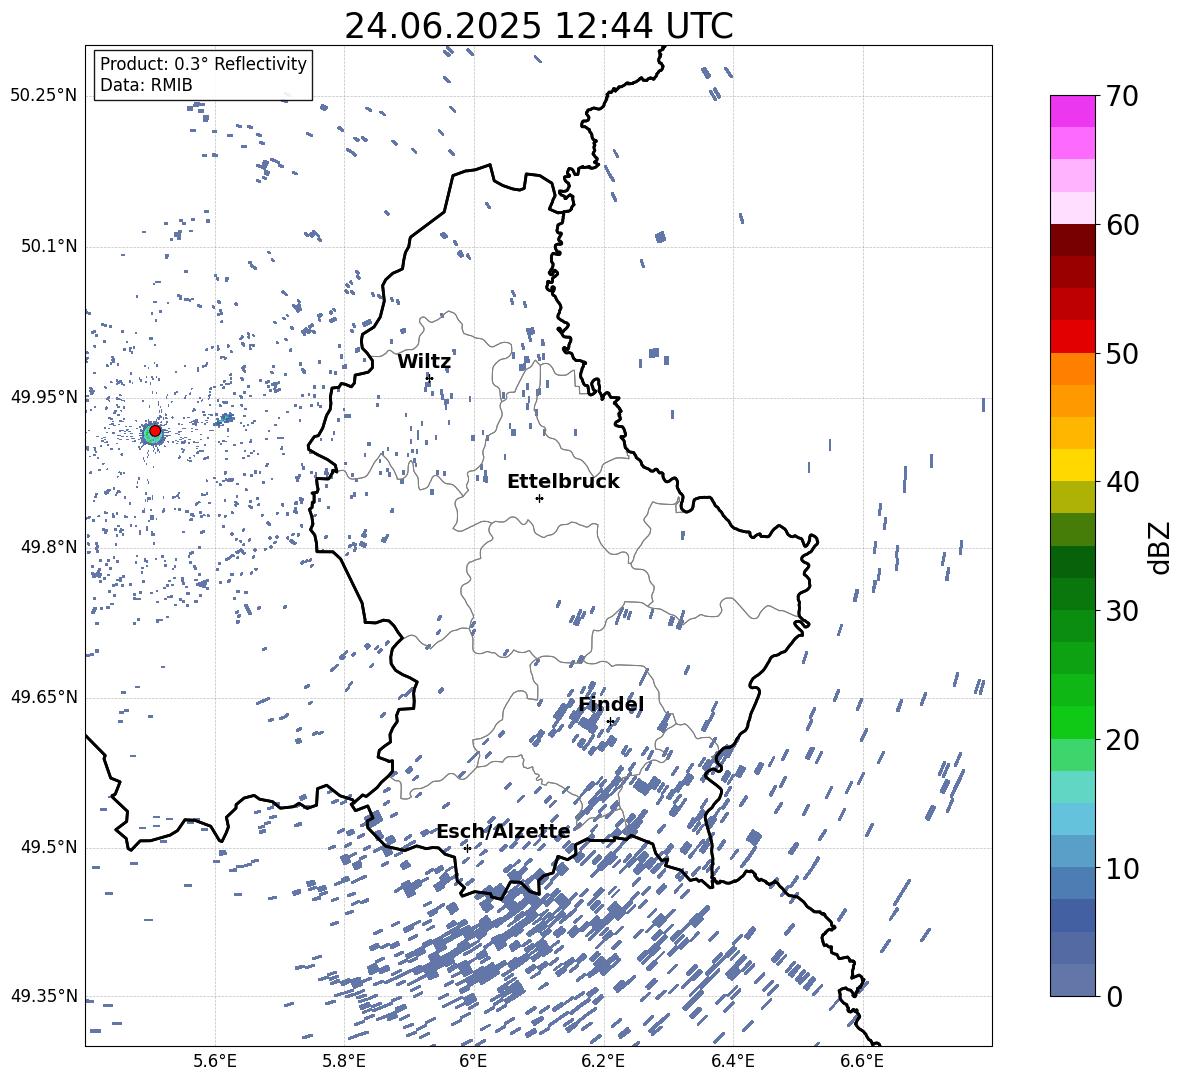This screenshot has width=1184, height=1081.
Task: Click the 5.8°E longitude label
Action: coord(344,1061)
